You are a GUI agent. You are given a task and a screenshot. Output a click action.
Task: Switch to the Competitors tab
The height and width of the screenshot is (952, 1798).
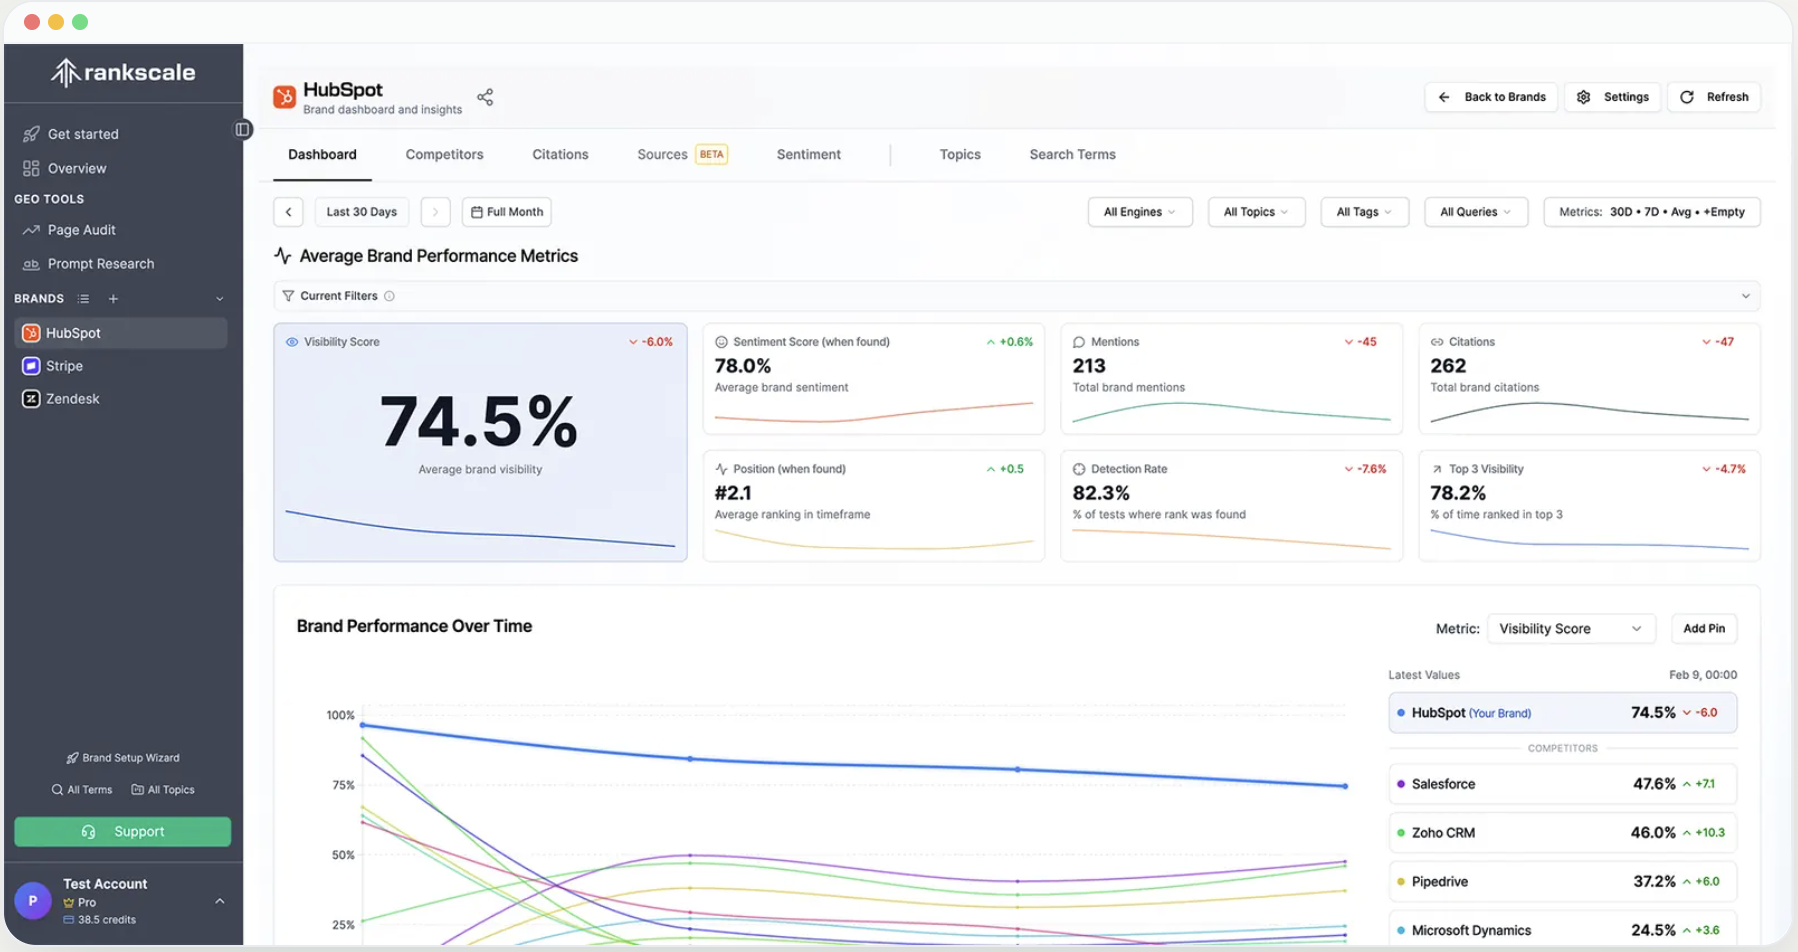tap(445, 155)
